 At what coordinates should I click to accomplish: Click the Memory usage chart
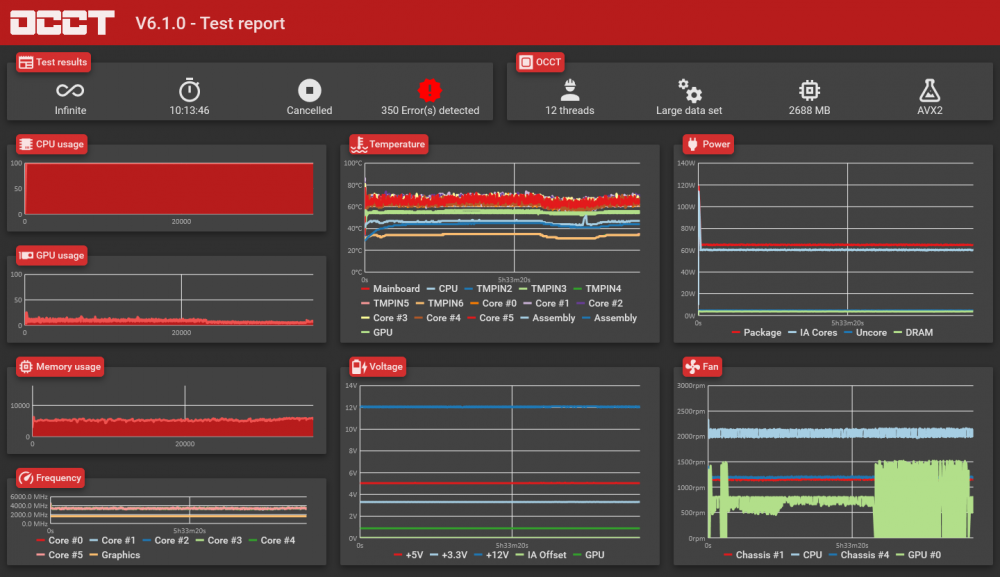pyautogui.click(x=172, y=411)
